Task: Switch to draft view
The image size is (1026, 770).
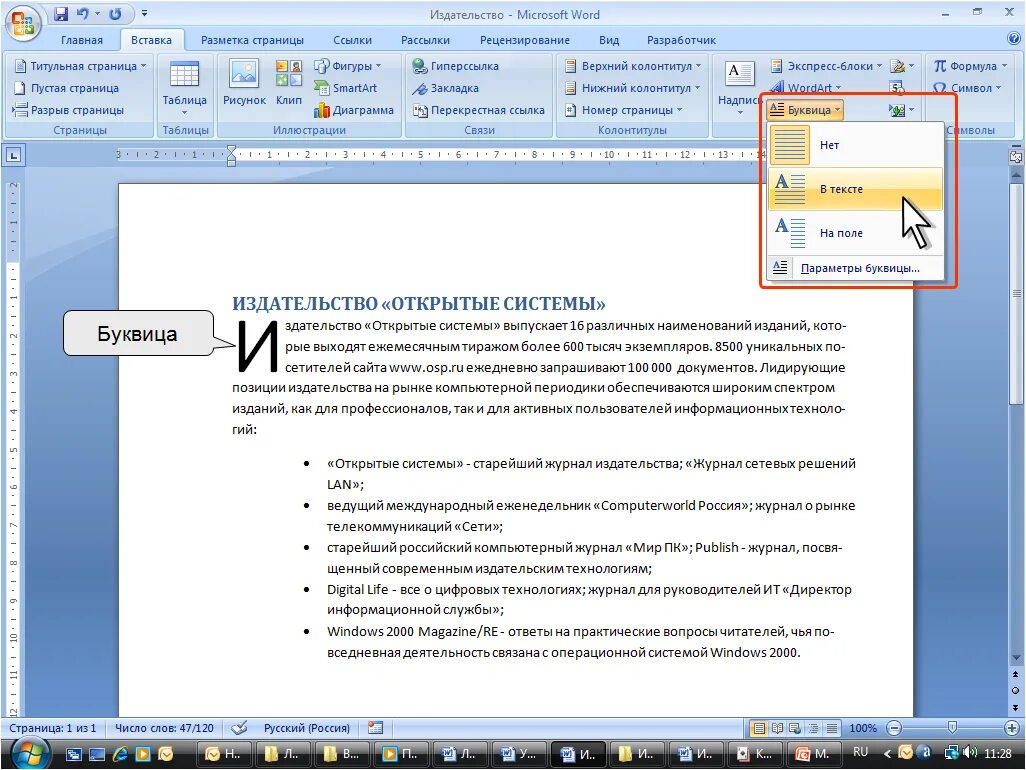Action: point(832,728)
